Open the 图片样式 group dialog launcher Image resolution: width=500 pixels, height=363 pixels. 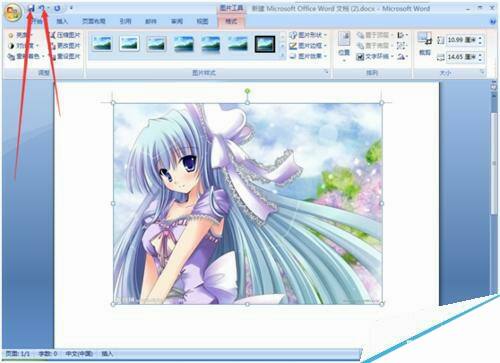pos(326,72)
